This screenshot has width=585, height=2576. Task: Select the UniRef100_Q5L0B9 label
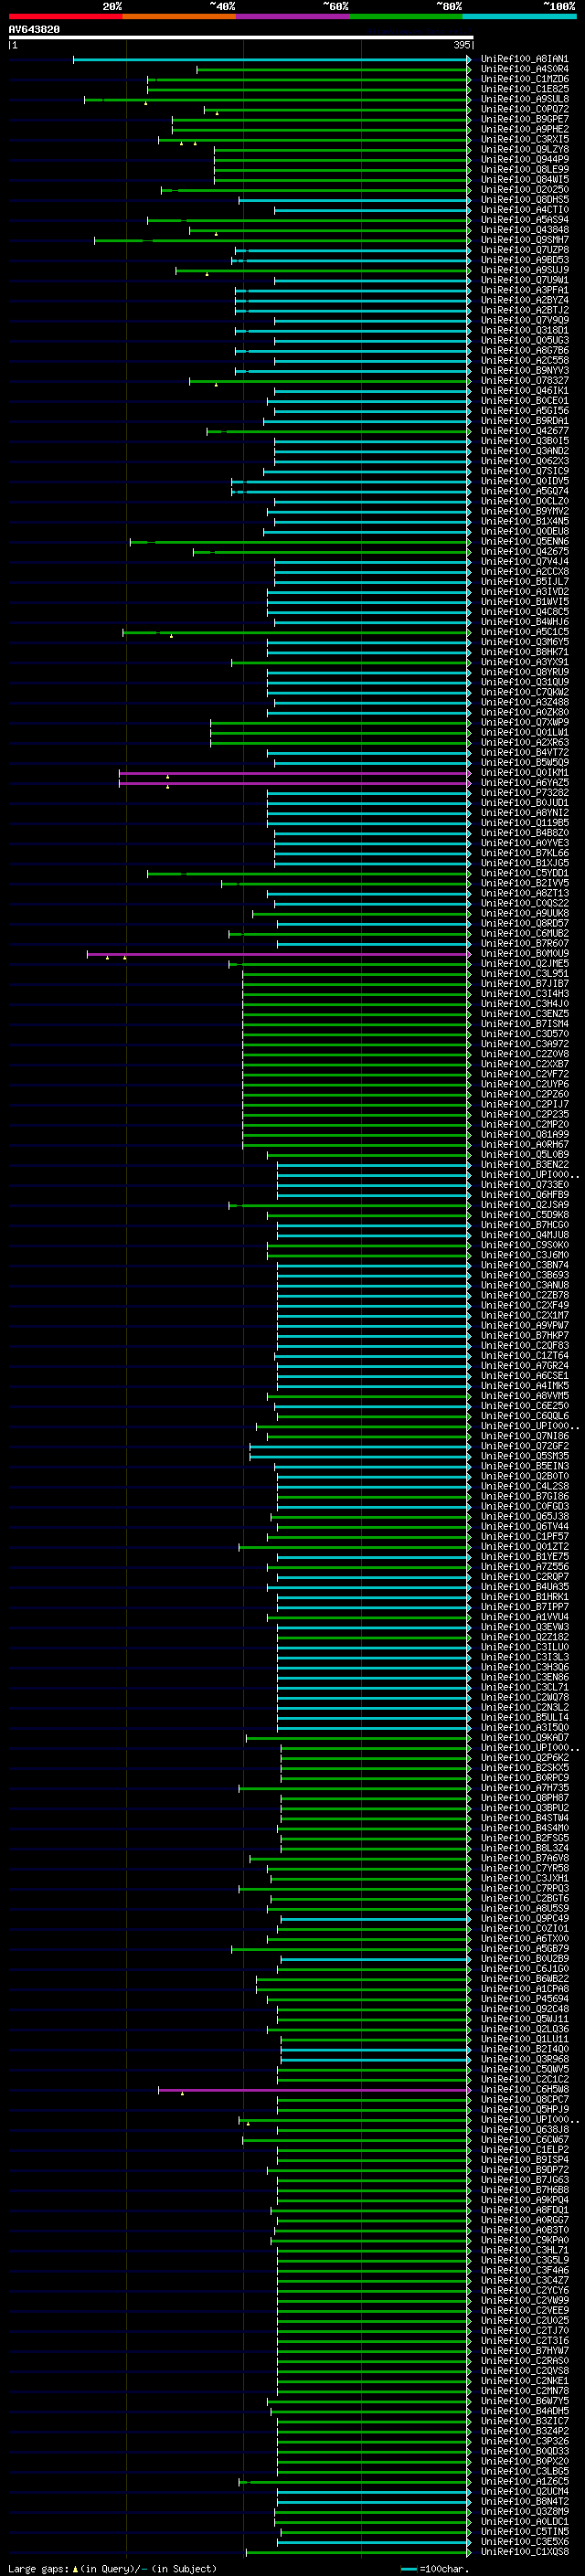[524, 1155]
